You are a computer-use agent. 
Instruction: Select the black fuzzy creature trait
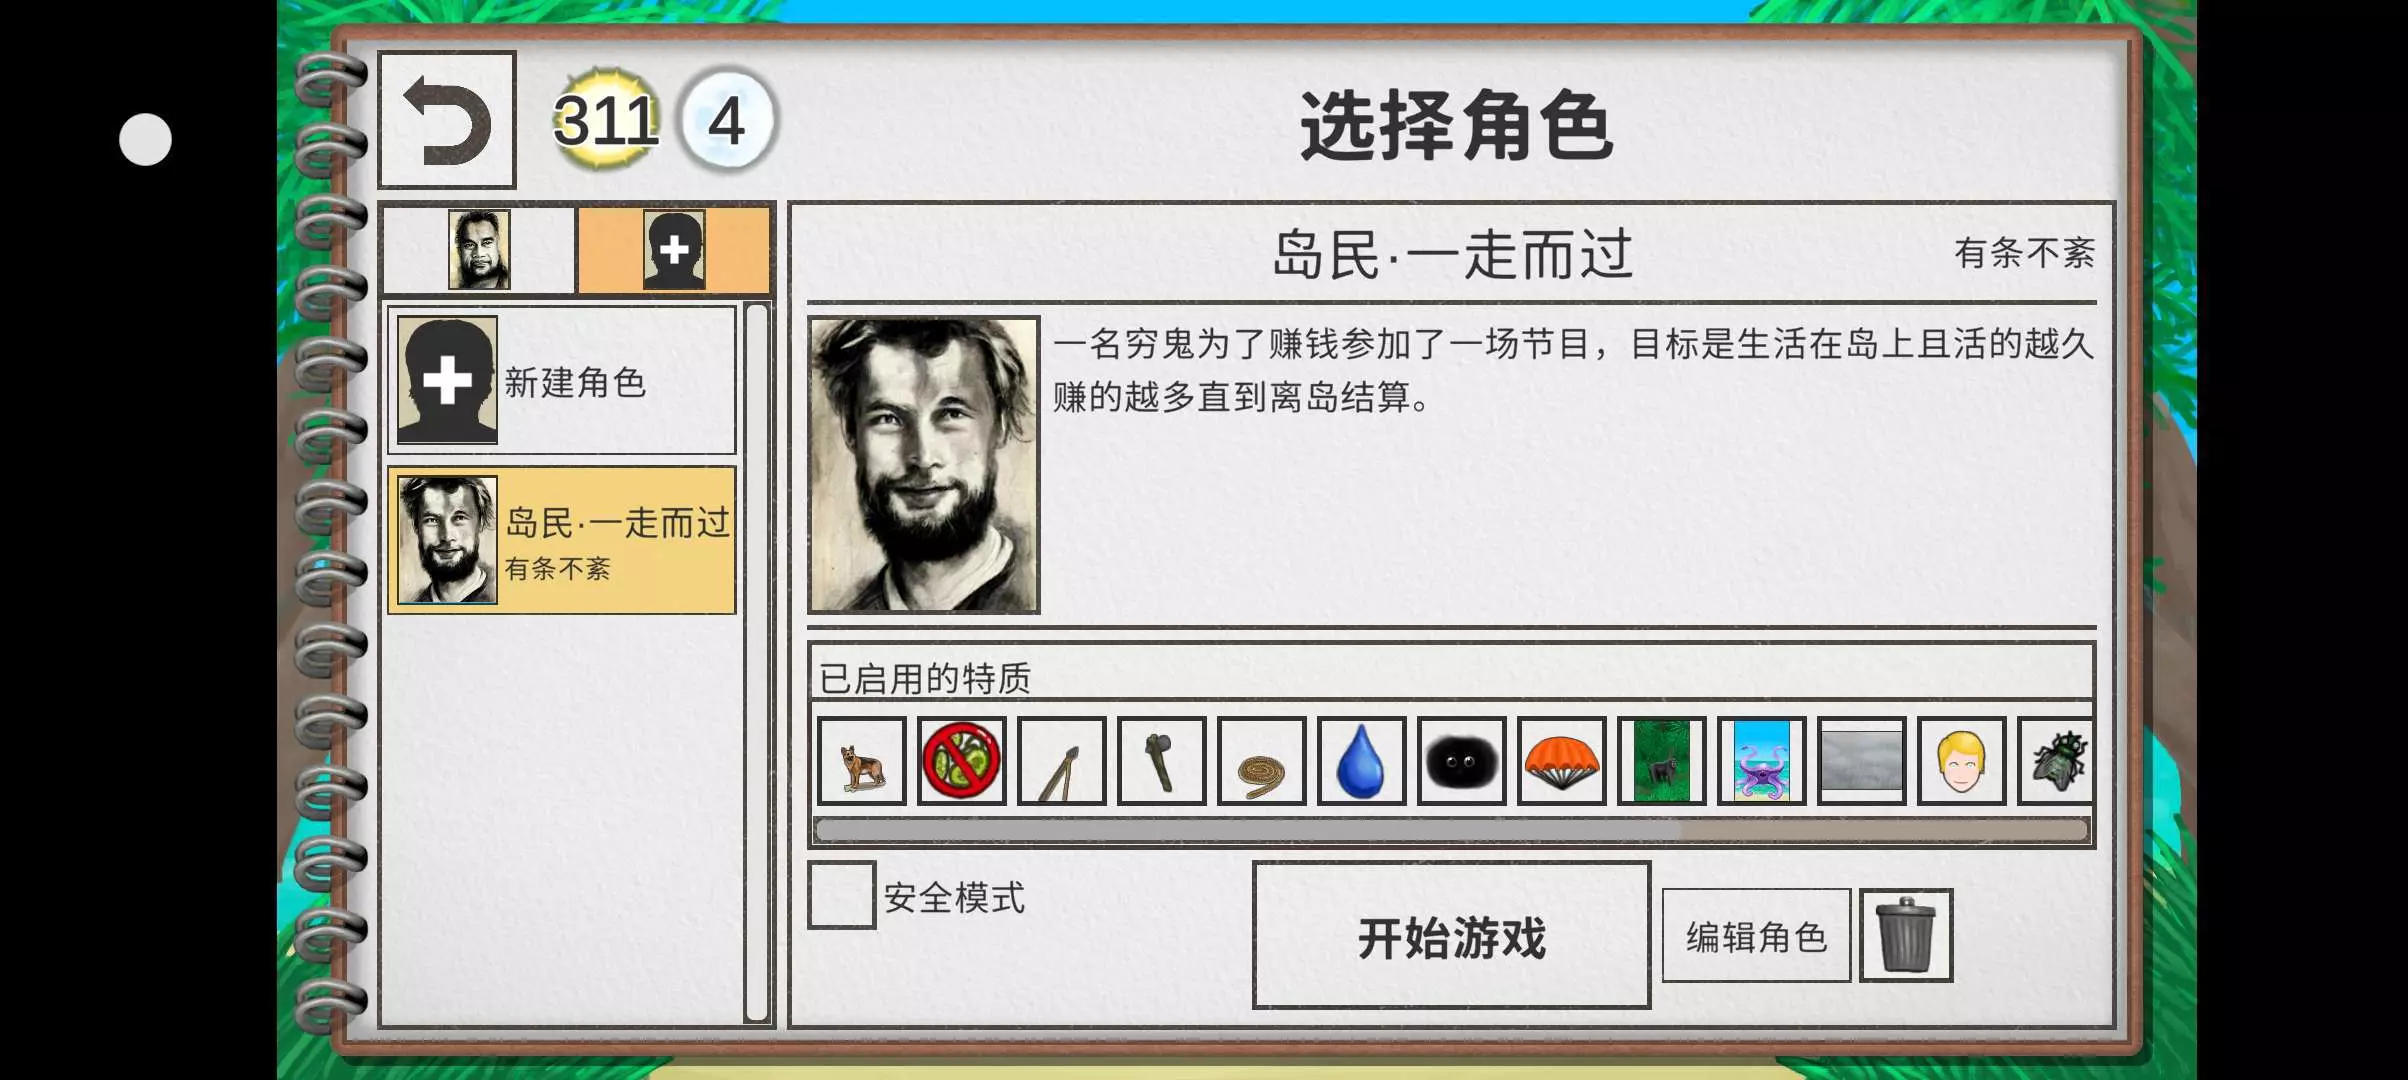1461,761
